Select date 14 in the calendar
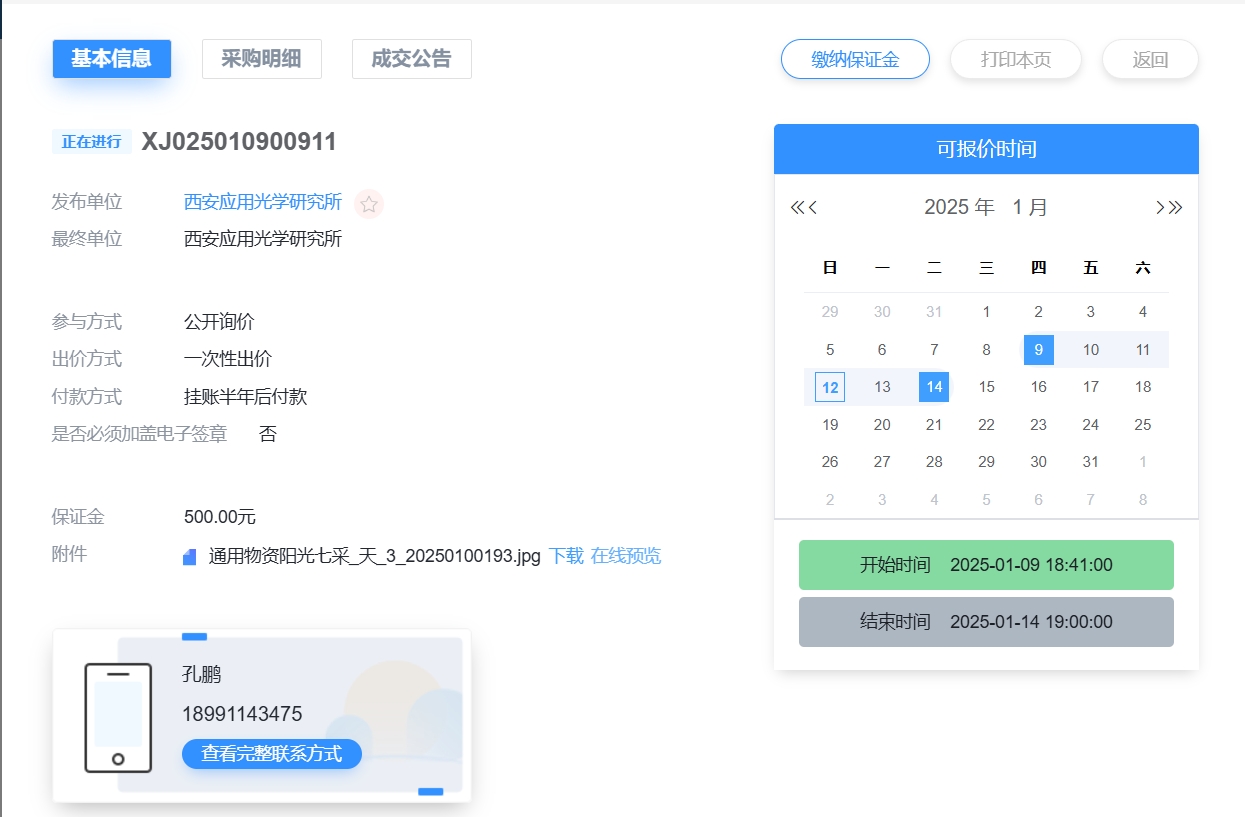The image size is (1245, 817). coord(934,386)
